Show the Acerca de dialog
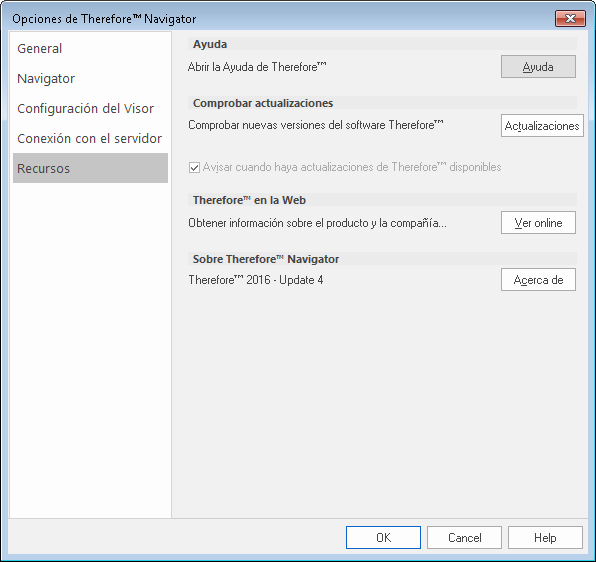 click(x=538, y=280)
